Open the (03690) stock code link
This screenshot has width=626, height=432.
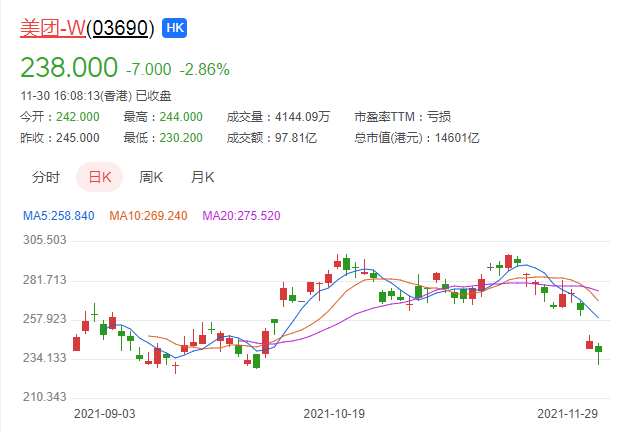tap(120, 28)
